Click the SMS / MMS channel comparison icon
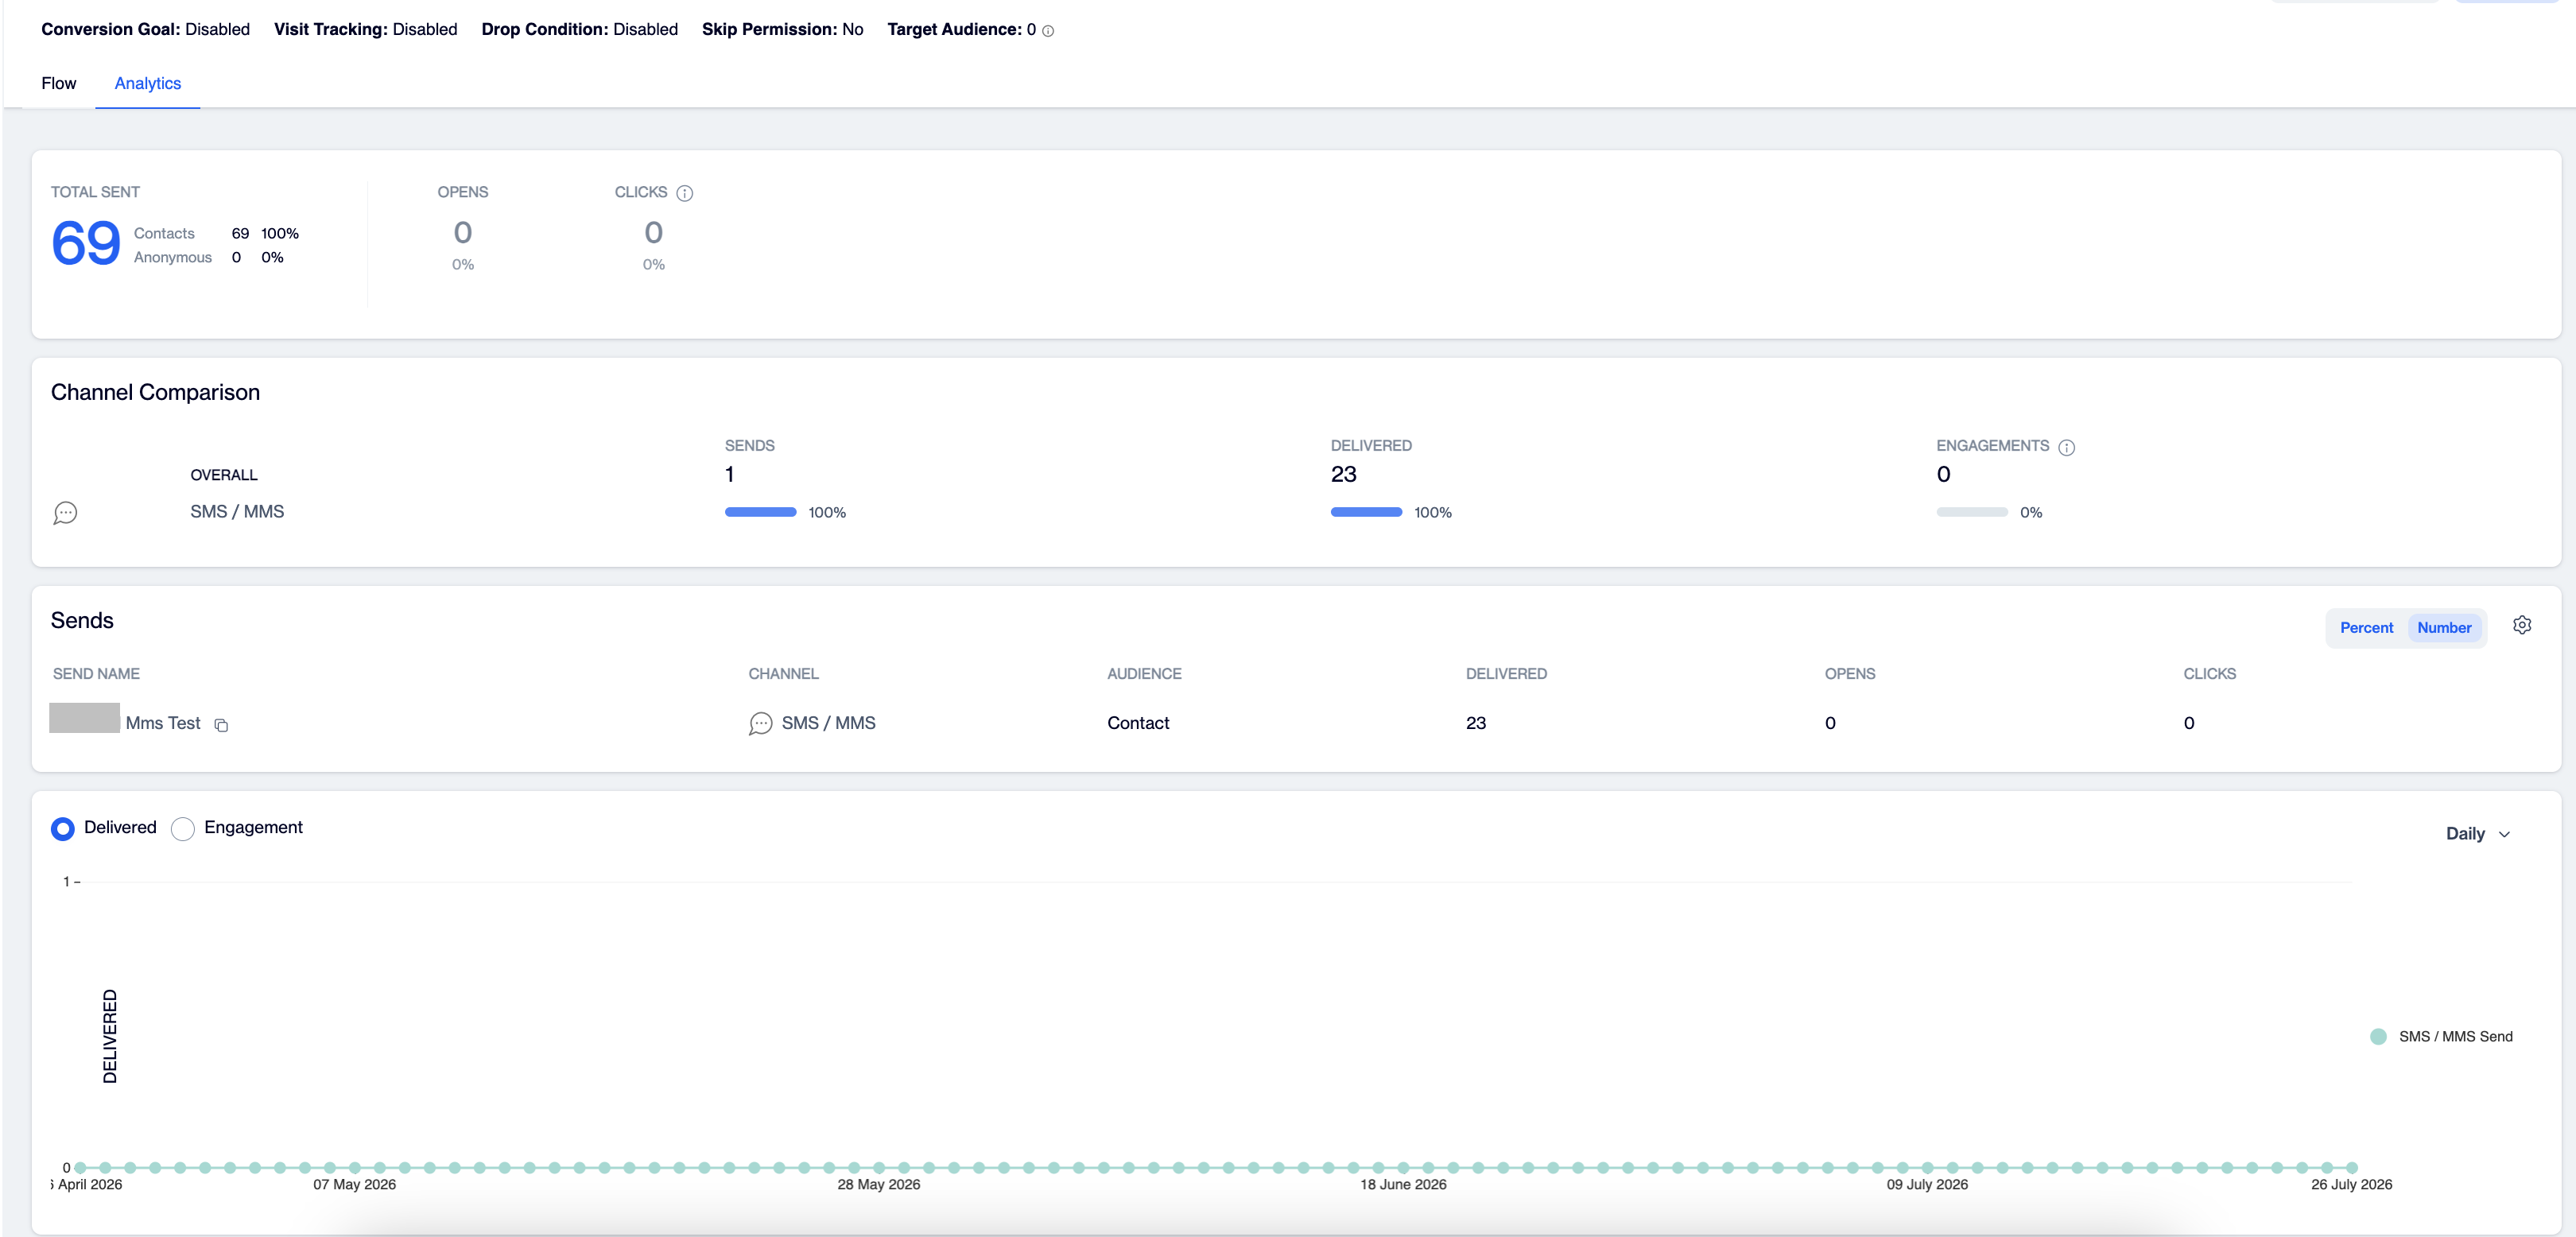This screenshot has width=2576, height=1237. [x=65, y=513]
